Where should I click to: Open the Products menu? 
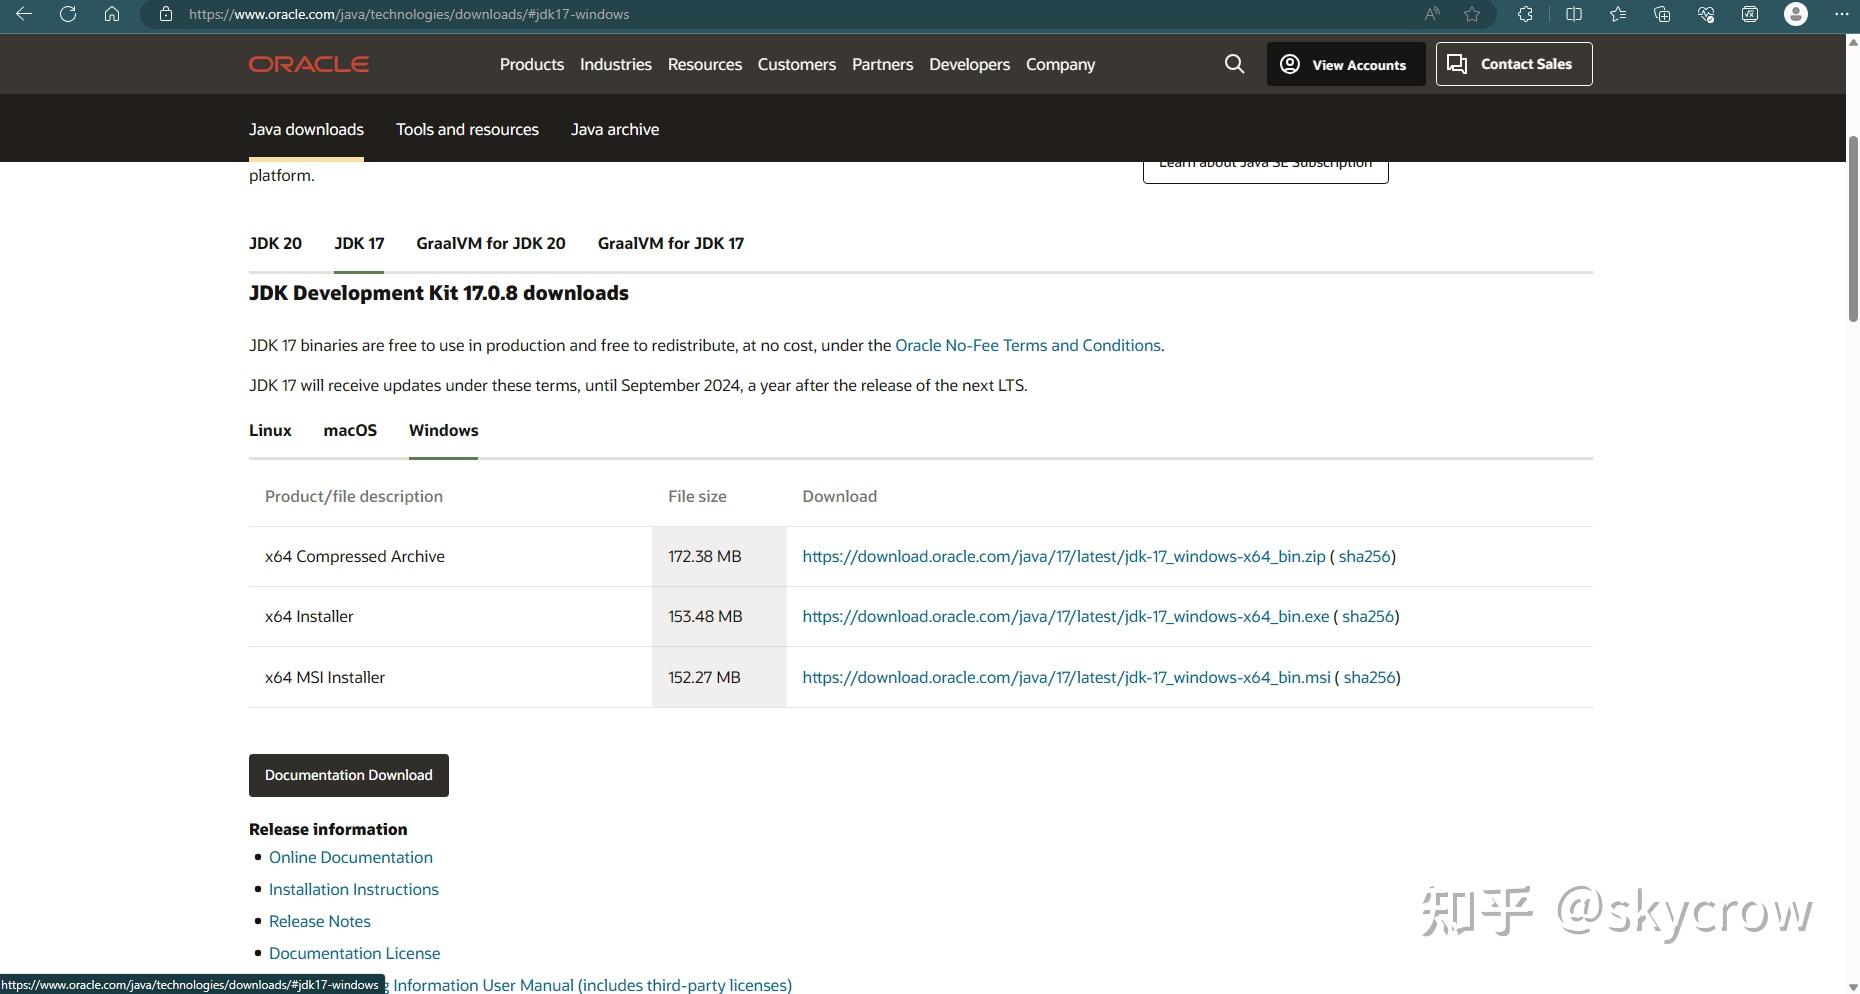(x=531, y=64)
